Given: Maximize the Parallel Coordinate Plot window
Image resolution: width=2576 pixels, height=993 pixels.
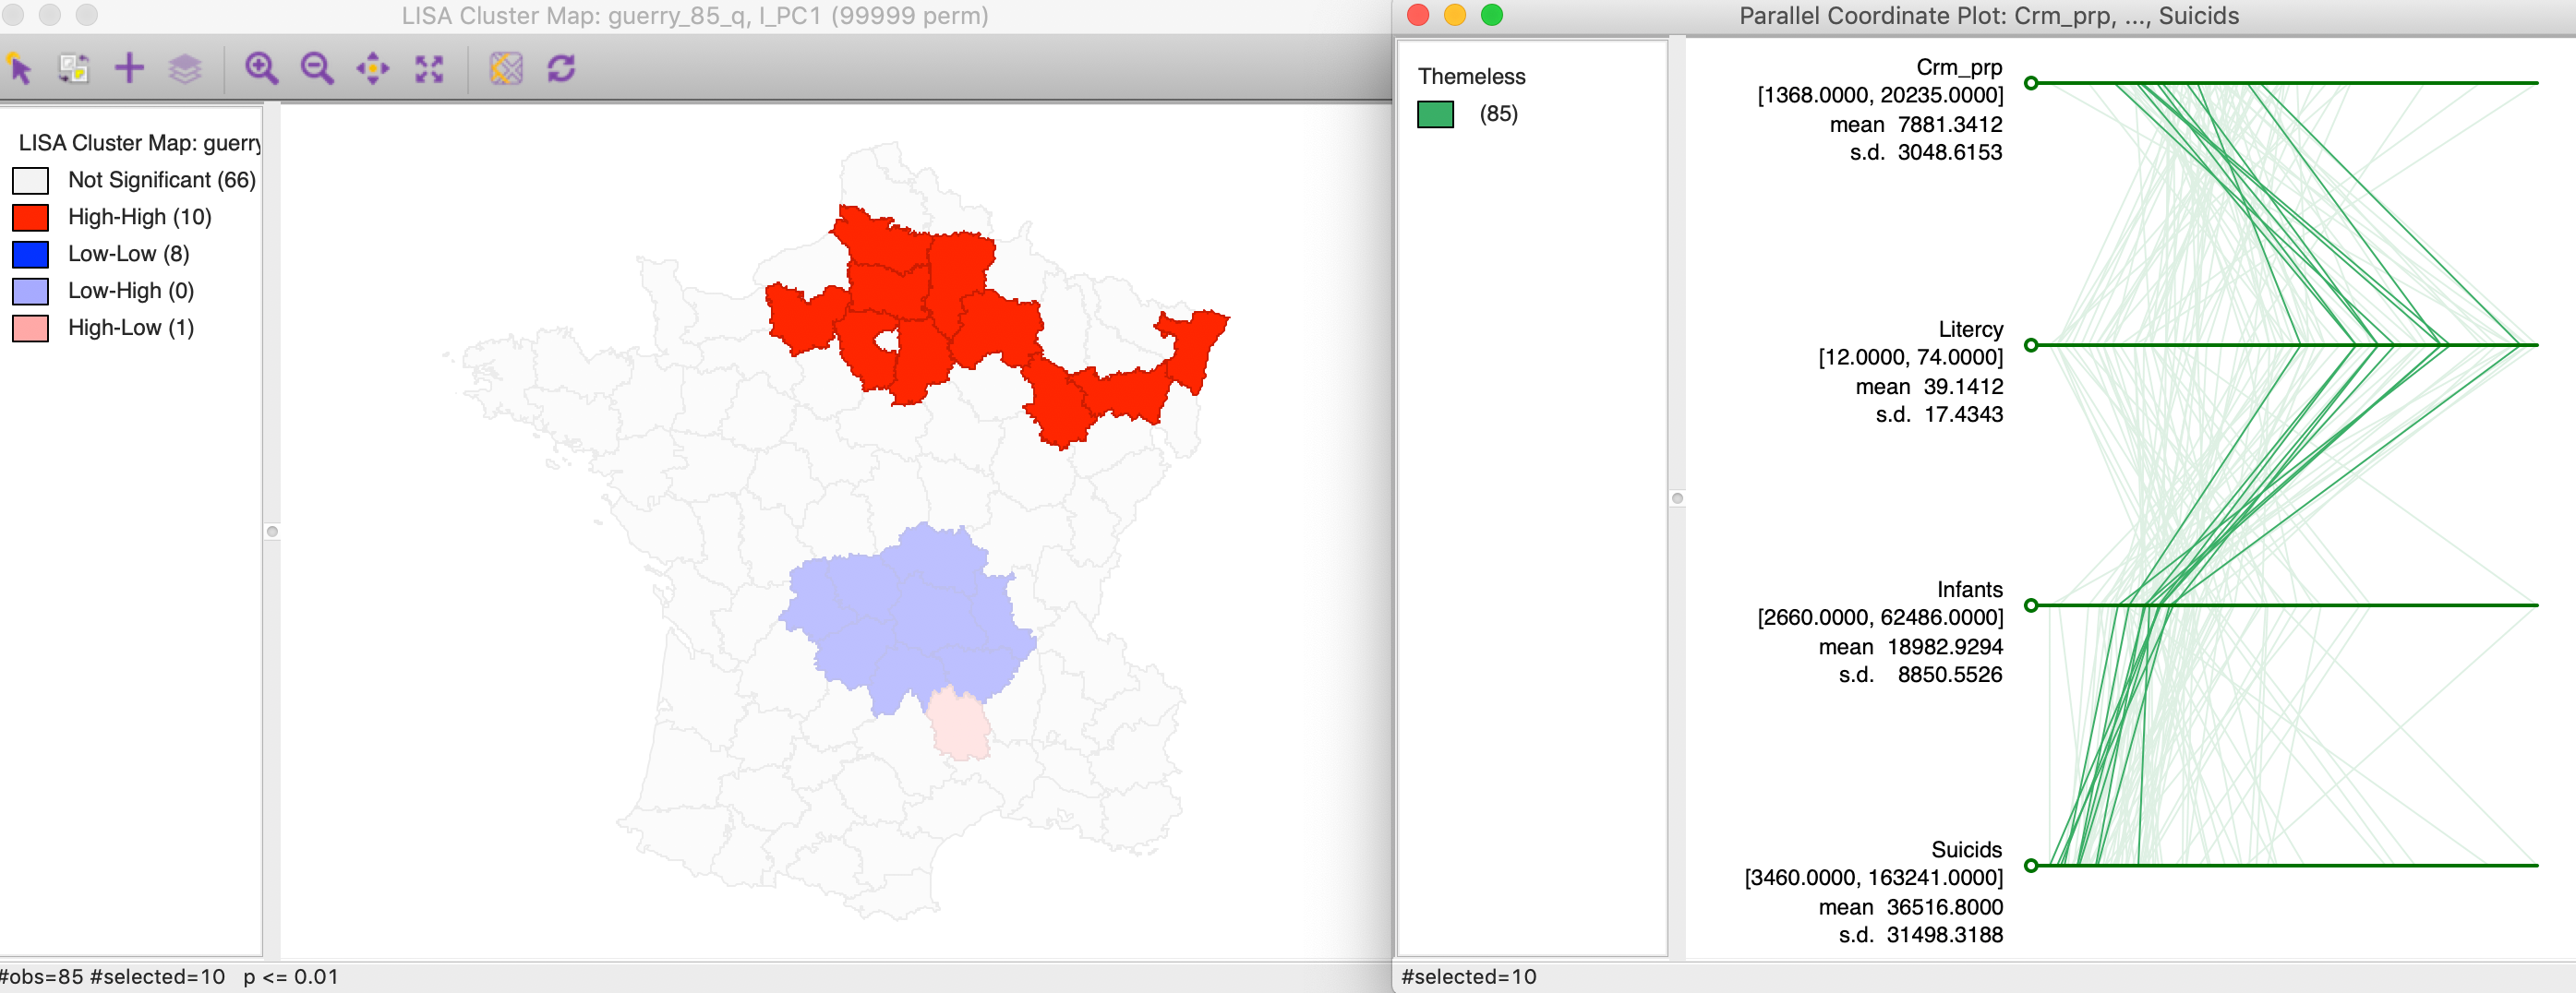Looking at the screenshot, I should tap(1492, 15).
